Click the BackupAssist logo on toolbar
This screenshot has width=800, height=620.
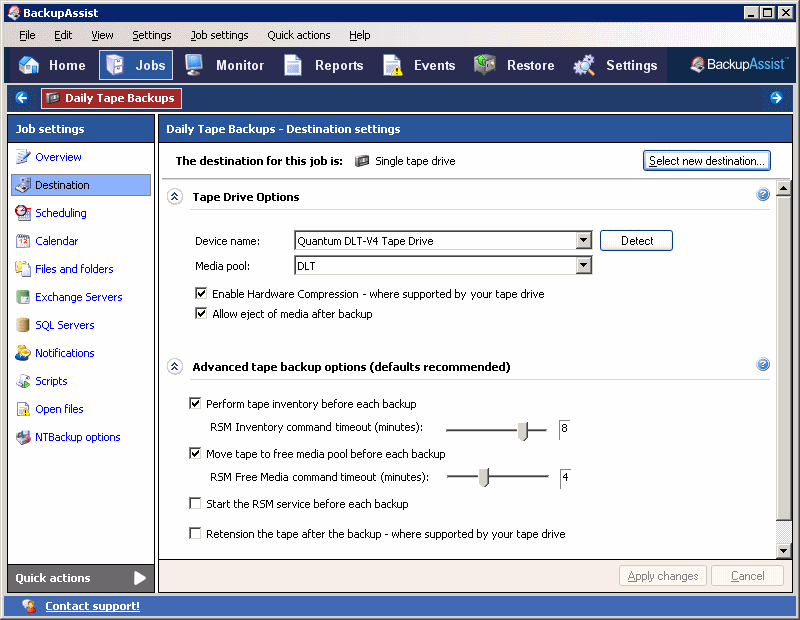(x=739, y=65)
